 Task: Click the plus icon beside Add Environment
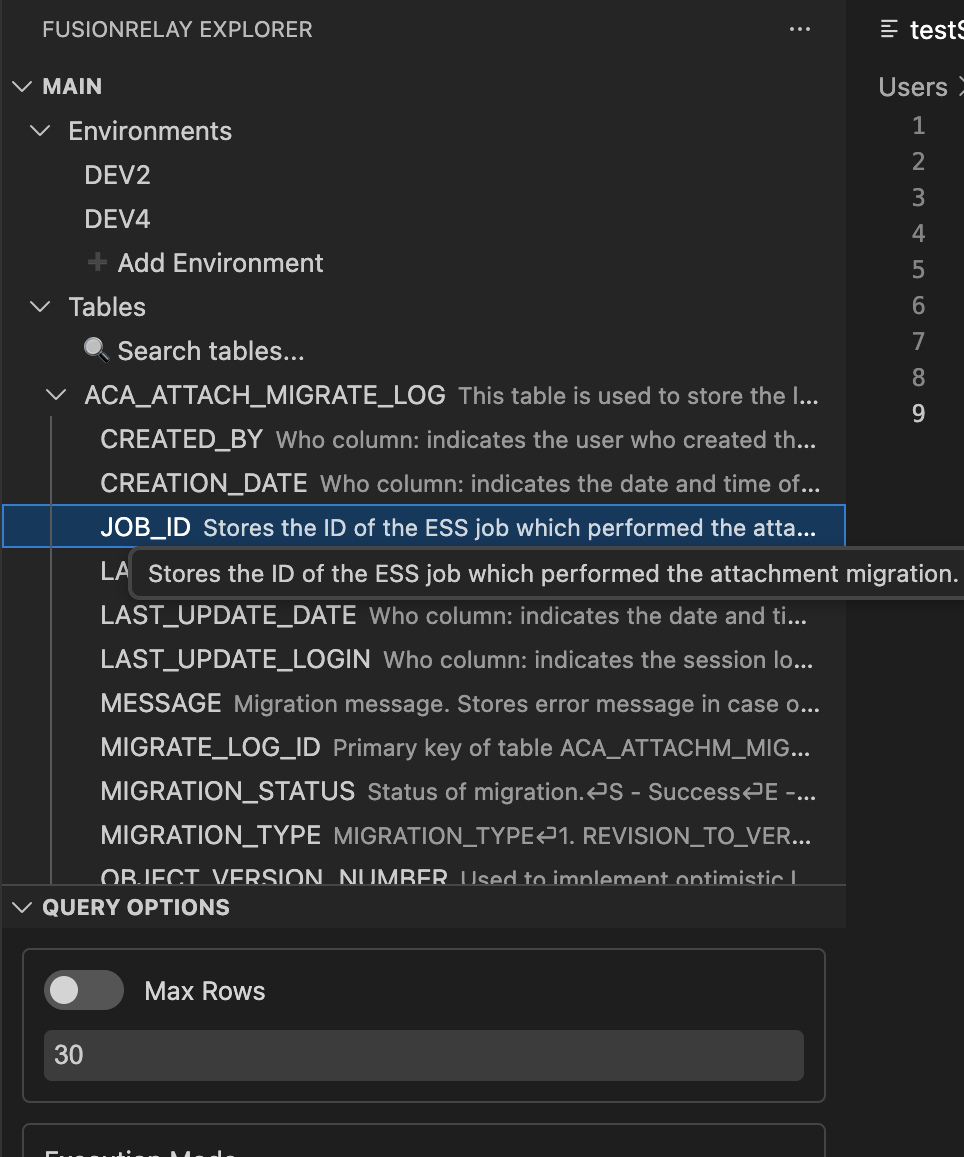click(97, 262)
